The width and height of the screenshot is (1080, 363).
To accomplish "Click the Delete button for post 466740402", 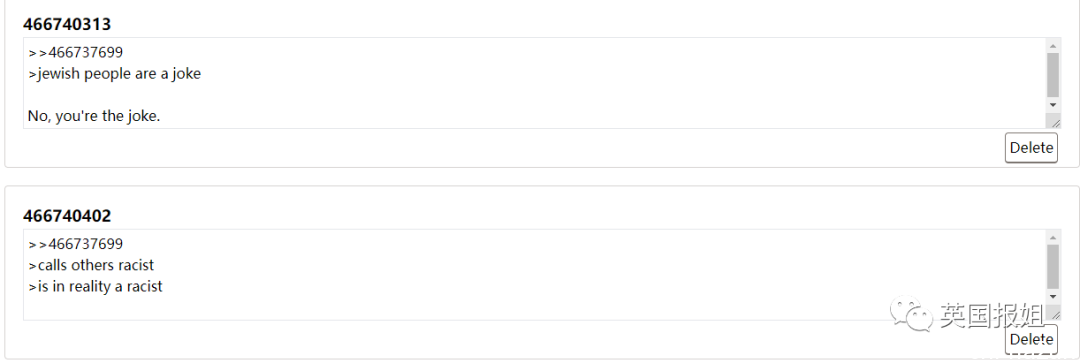I will click(x=1031, y=339).
